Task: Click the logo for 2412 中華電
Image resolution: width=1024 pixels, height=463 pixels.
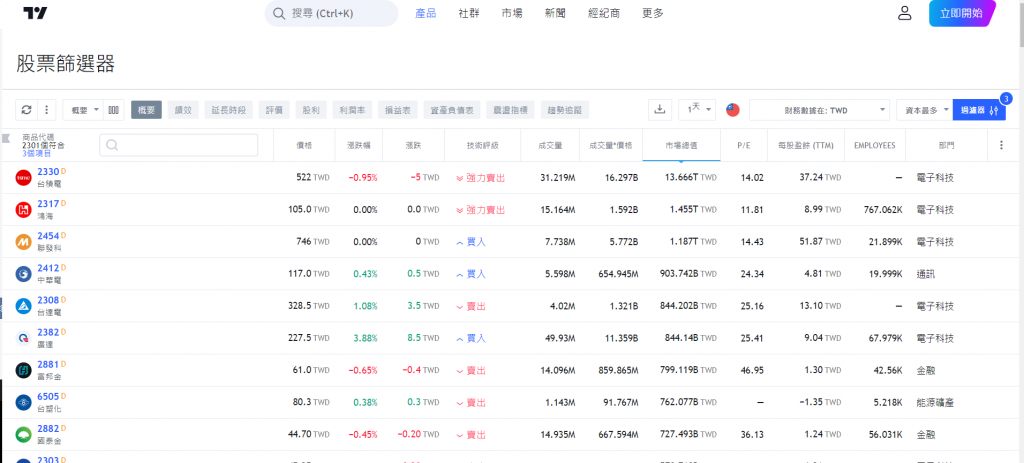Action: pyautogui.click(x=24, y=274)
